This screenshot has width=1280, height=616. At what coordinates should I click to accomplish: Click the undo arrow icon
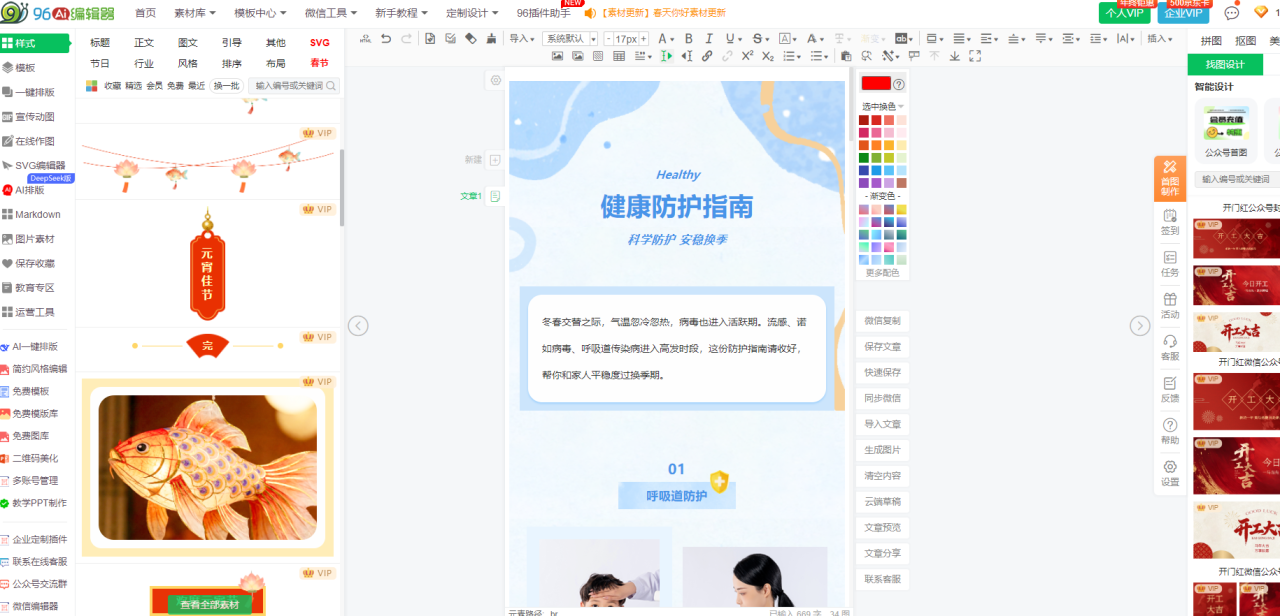(386, 39)
